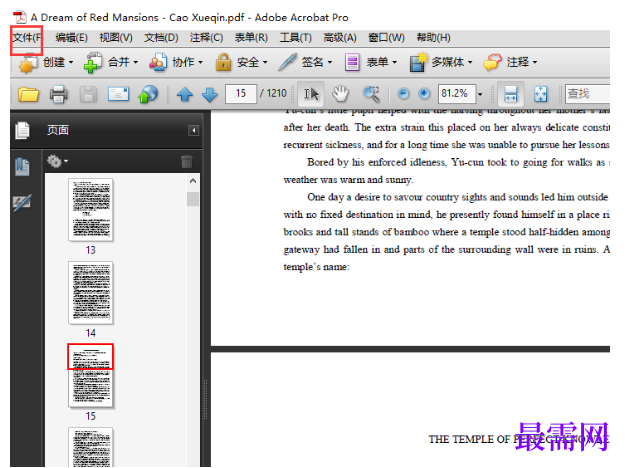The width and height of the screenshot is (627, 468).
Task: Select the marquee zoom magnifier tool
Action: pos(371,94)
